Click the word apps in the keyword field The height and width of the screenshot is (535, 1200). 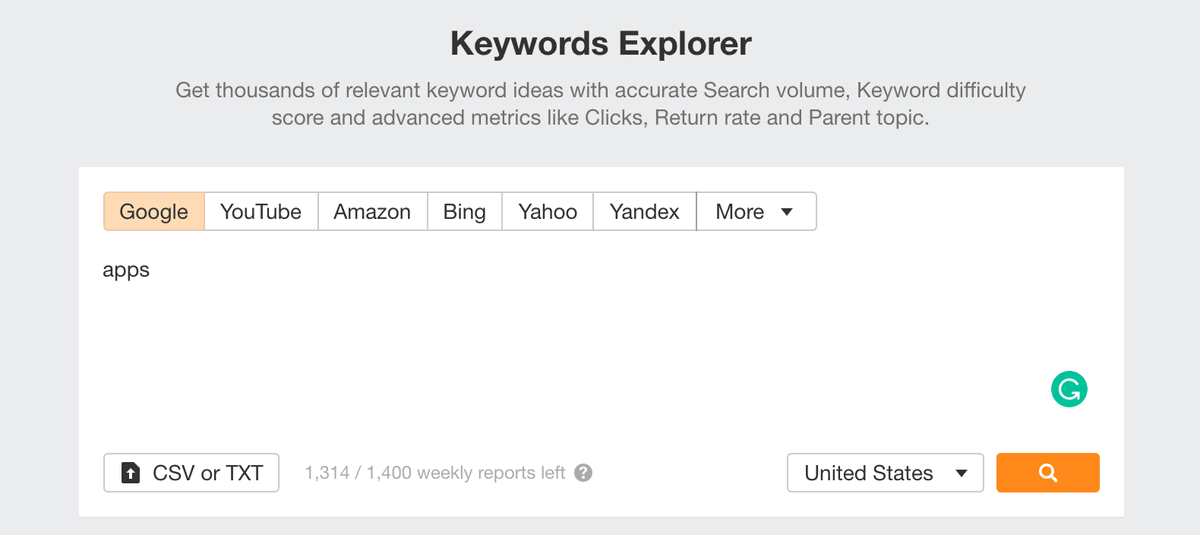pyautogui.click(x=126, y=271)
